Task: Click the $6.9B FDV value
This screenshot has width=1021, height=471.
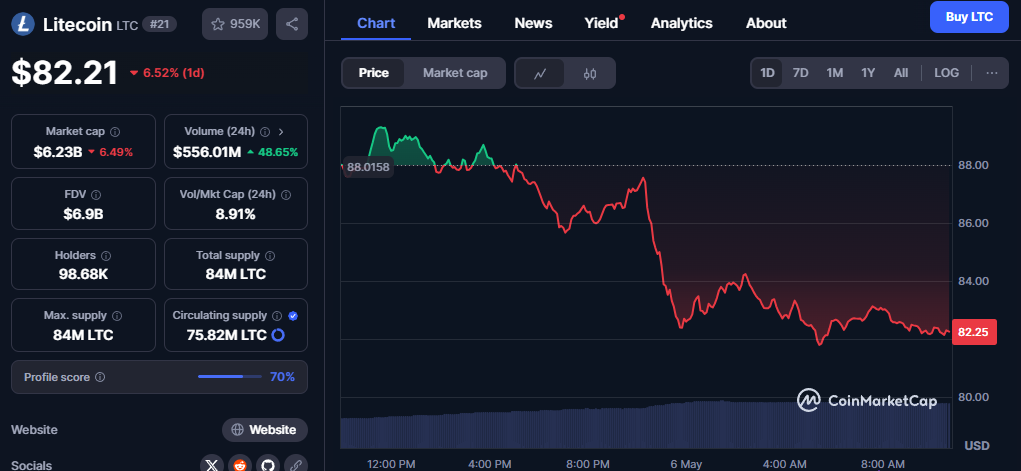Action: [83, 214]
